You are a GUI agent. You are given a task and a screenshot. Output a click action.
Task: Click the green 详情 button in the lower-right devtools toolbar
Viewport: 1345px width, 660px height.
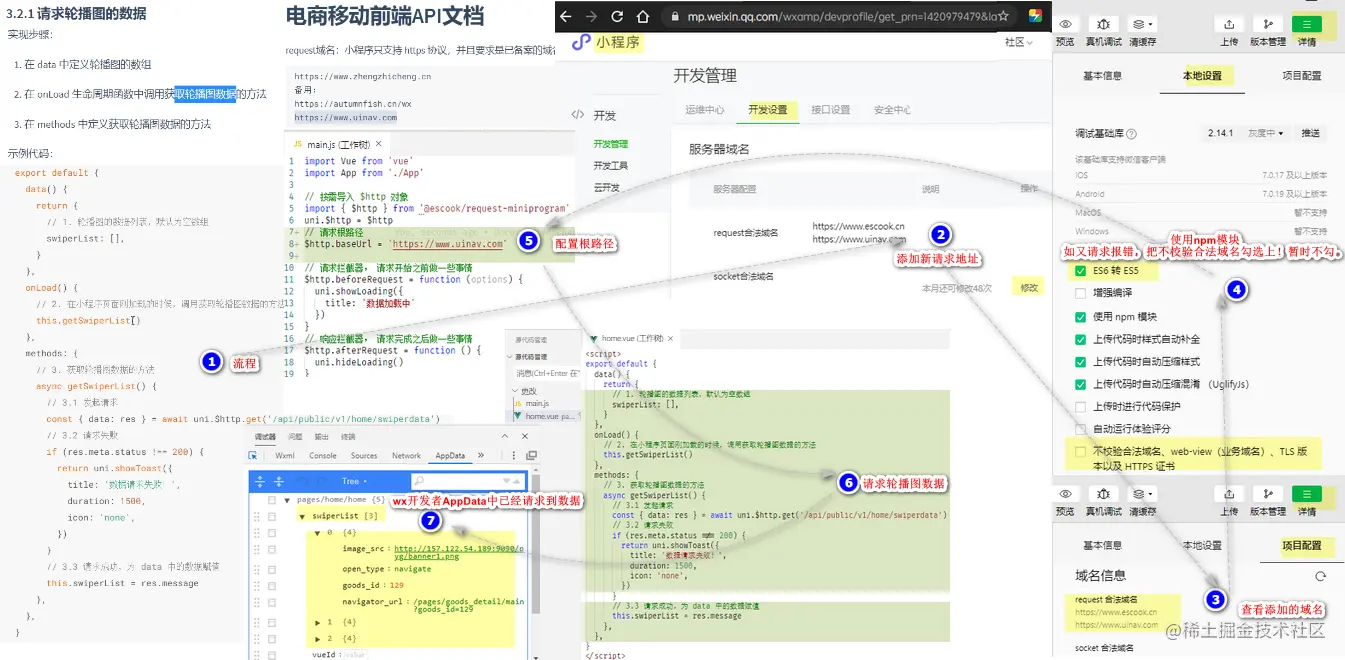pos(1306,494)
